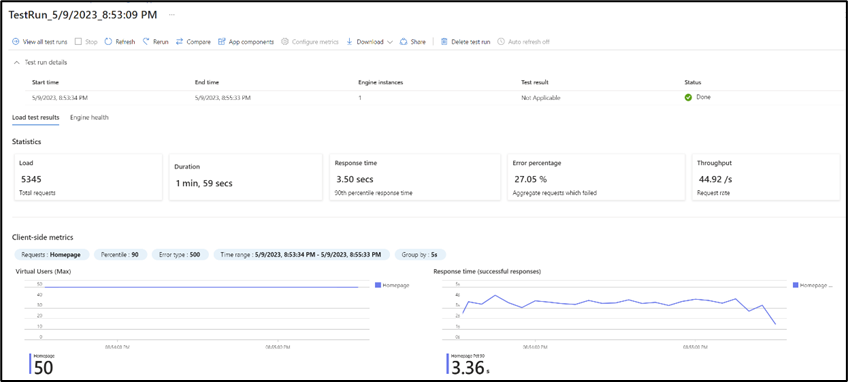
Task: Switch to the Engine health tab
Action: tap(89, 117)
